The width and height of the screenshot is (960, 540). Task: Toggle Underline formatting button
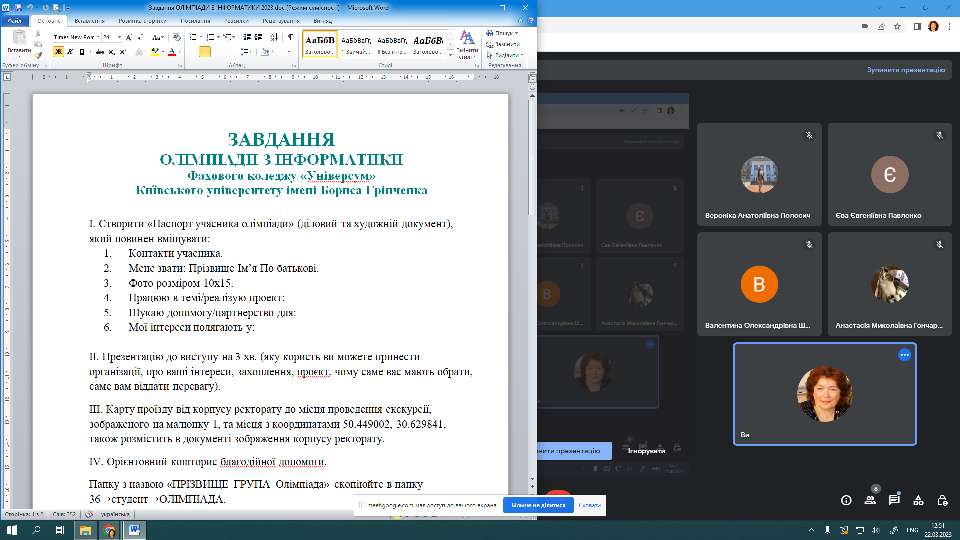pyautogui.click(x=82, y=52)
